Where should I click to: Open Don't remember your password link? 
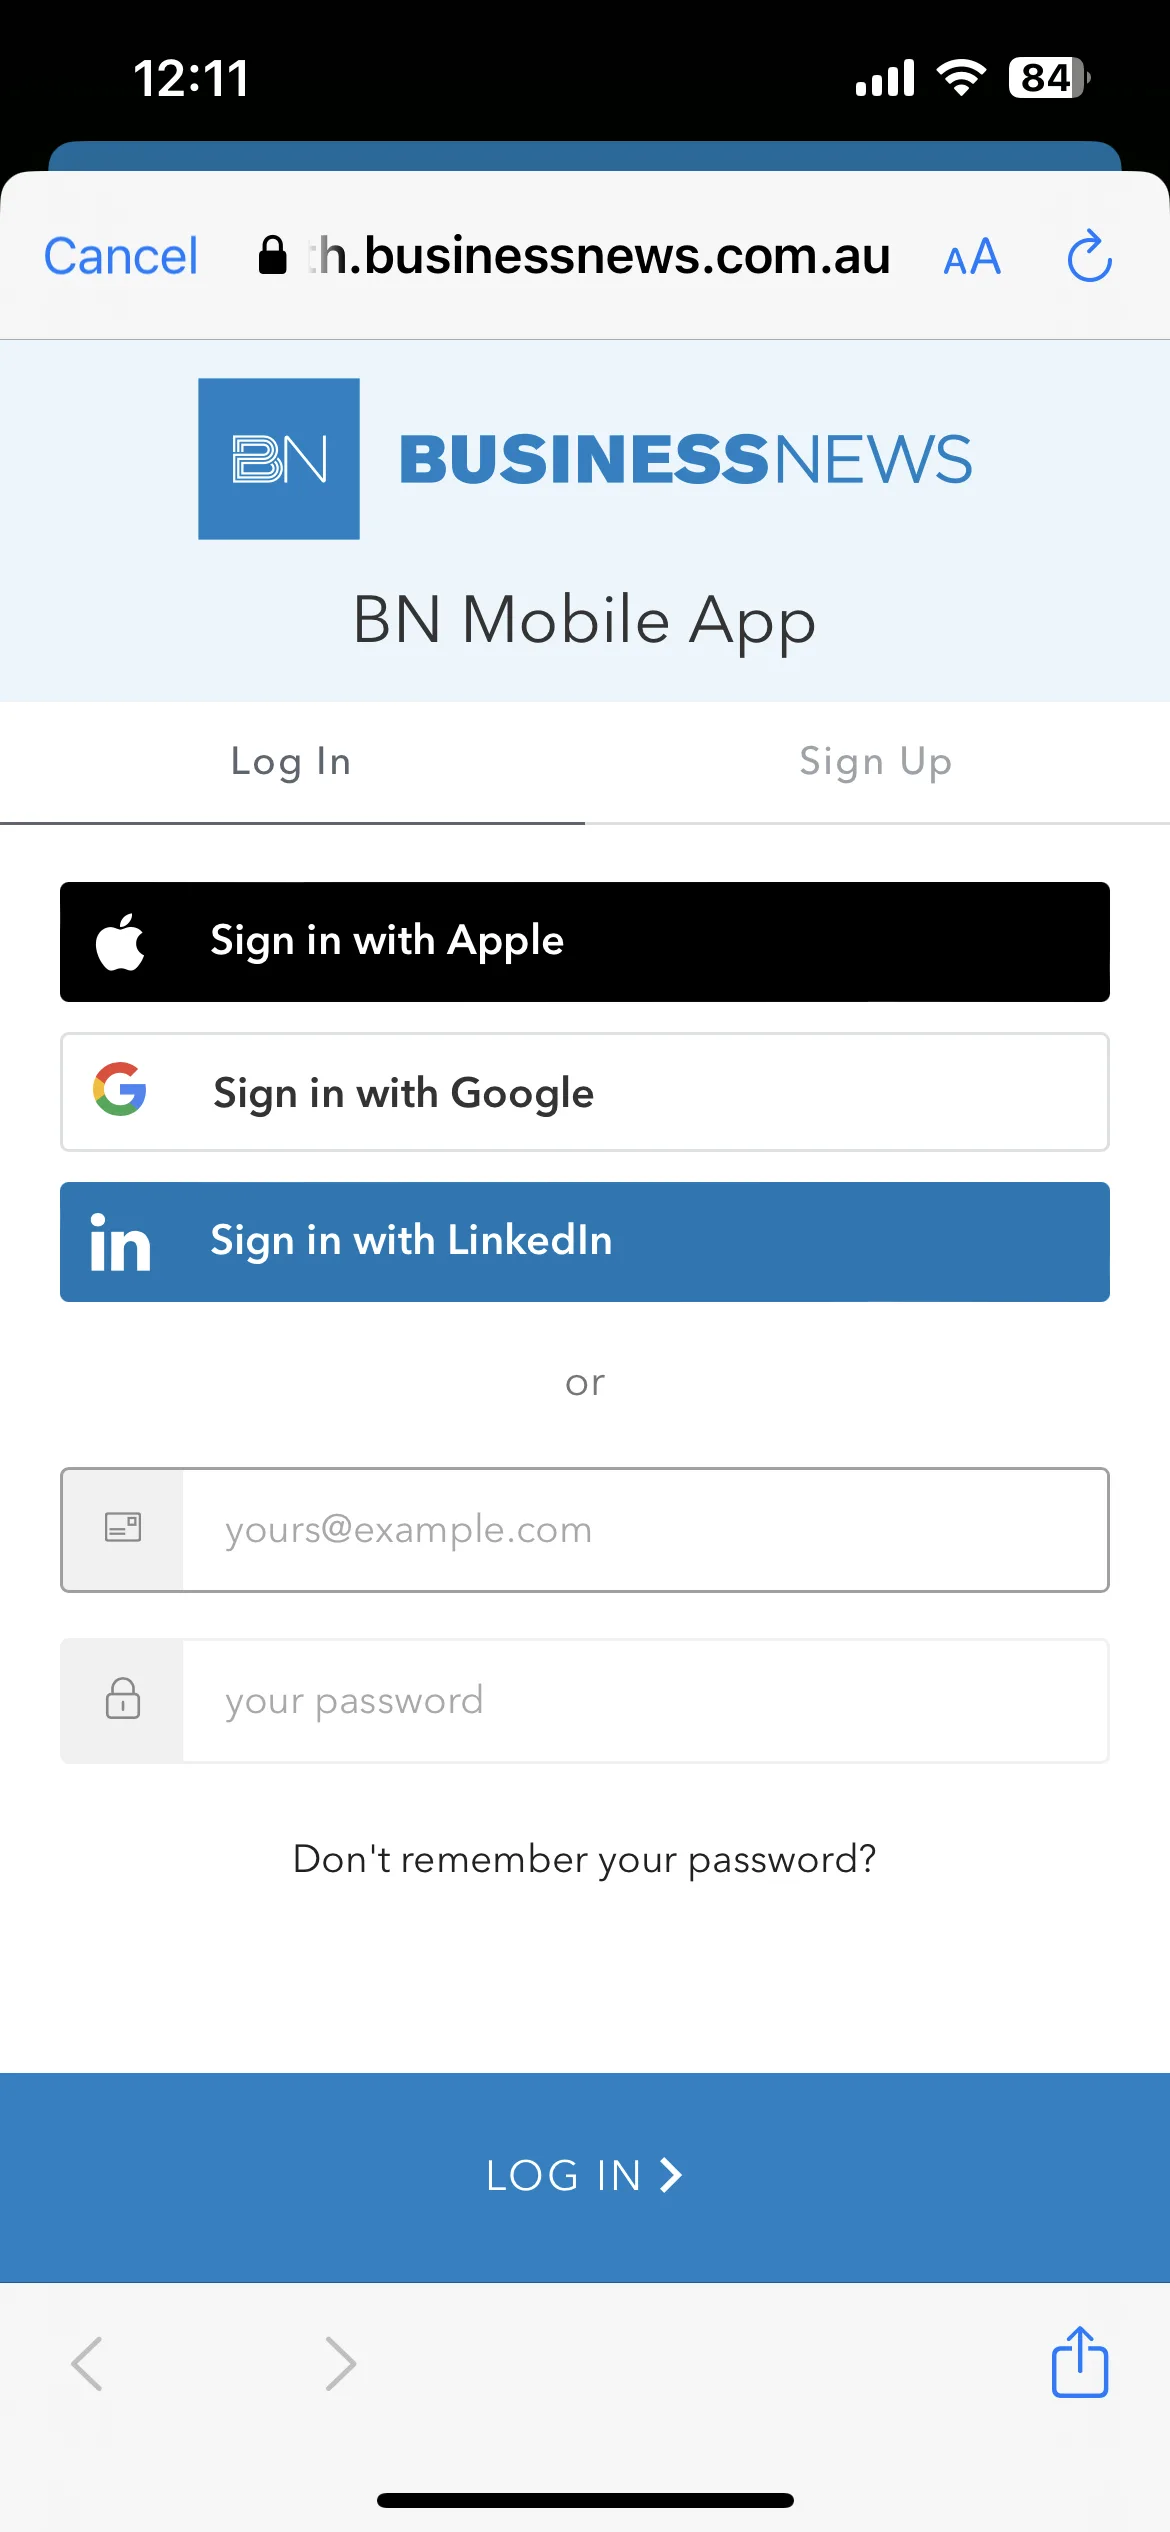tap(585, 1859)
